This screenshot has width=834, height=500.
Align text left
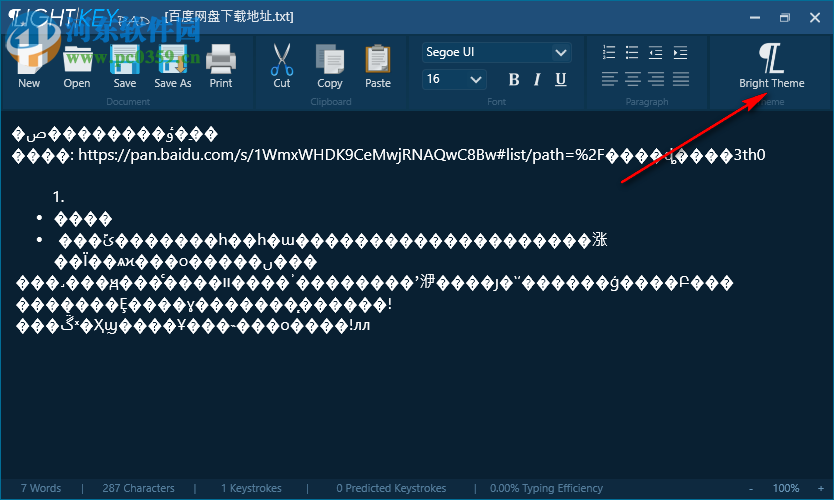610,79
